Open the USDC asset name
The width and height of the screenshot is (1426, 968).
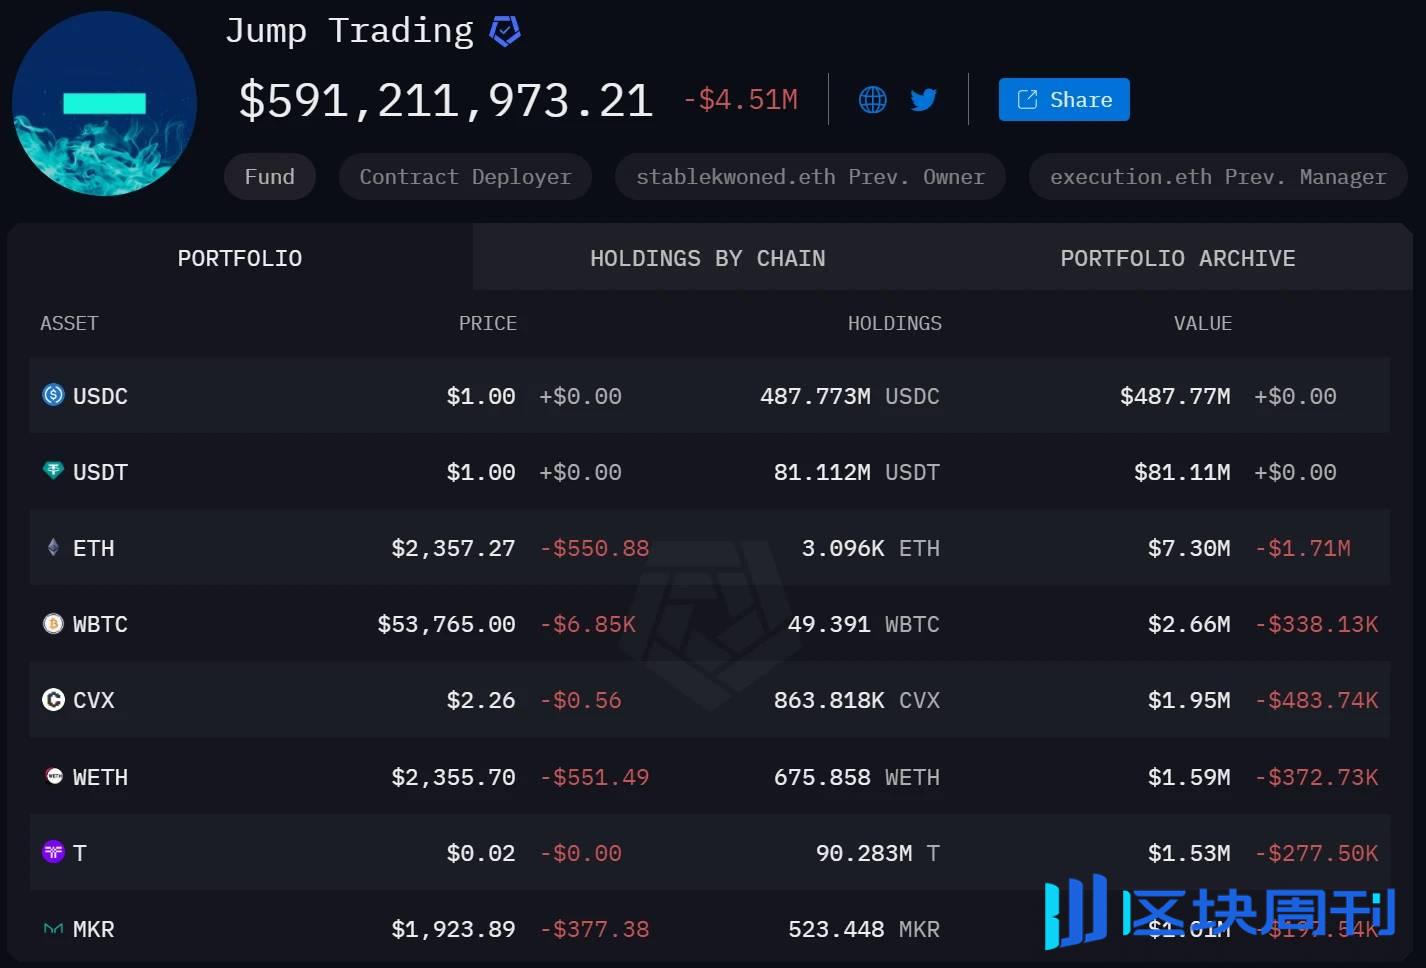[x=100, y=396]
